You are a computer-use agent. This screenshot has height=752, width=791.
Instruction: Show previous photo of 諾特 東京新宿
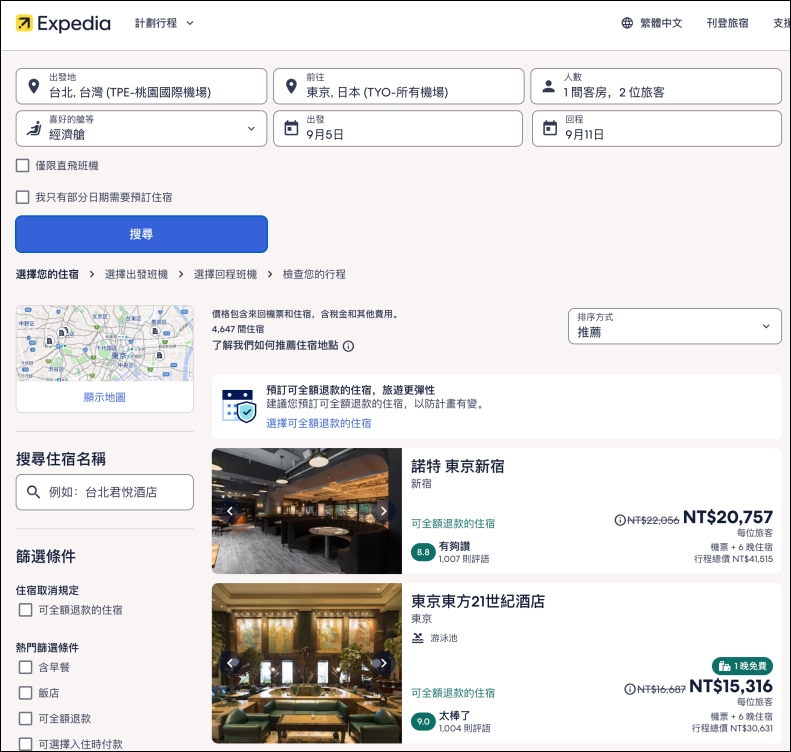pos(230,511)
